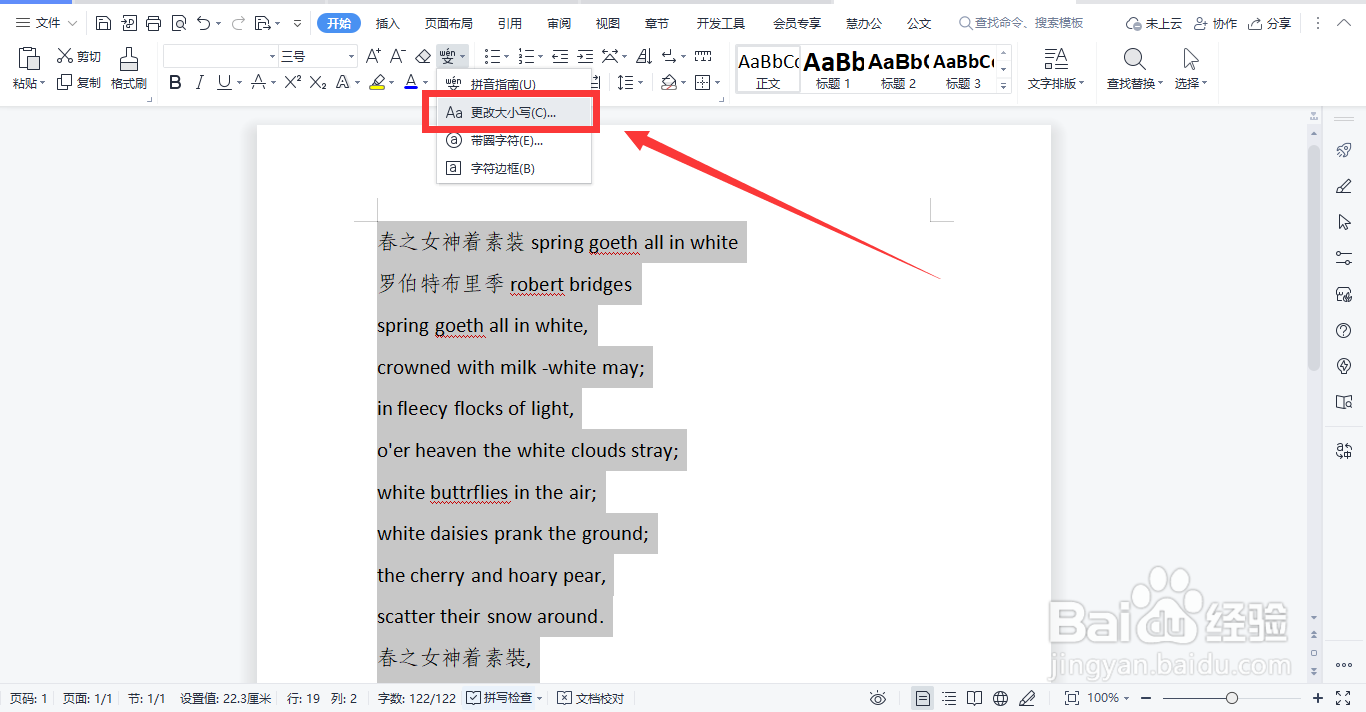Expand the styles gallery more arrow
This screenshot has width=1366, height=712.
point(1004,87)
